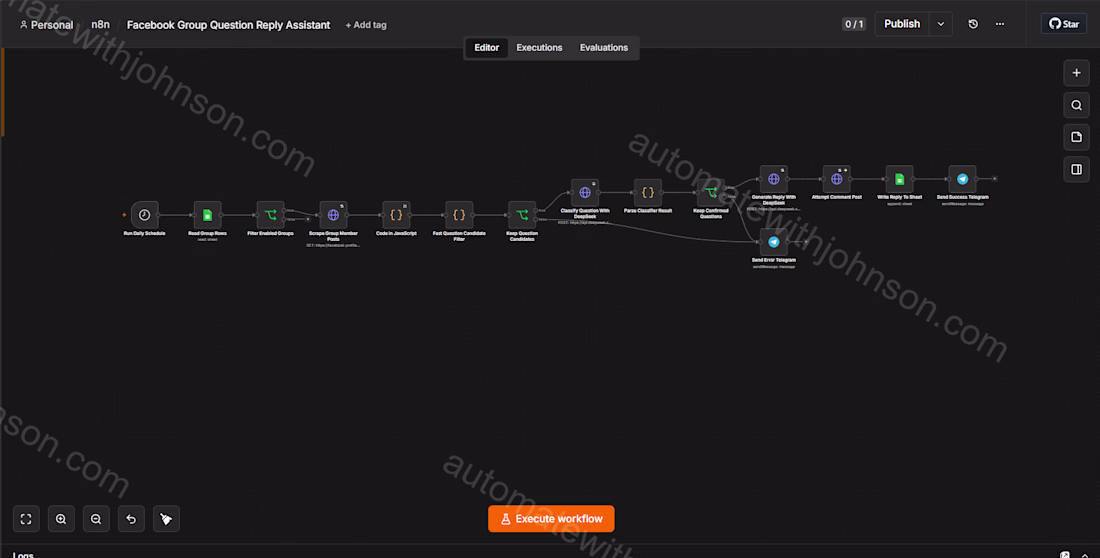Select the Write Reply To Sheet node
This screenshot has height=558, width=1100.
899,179
